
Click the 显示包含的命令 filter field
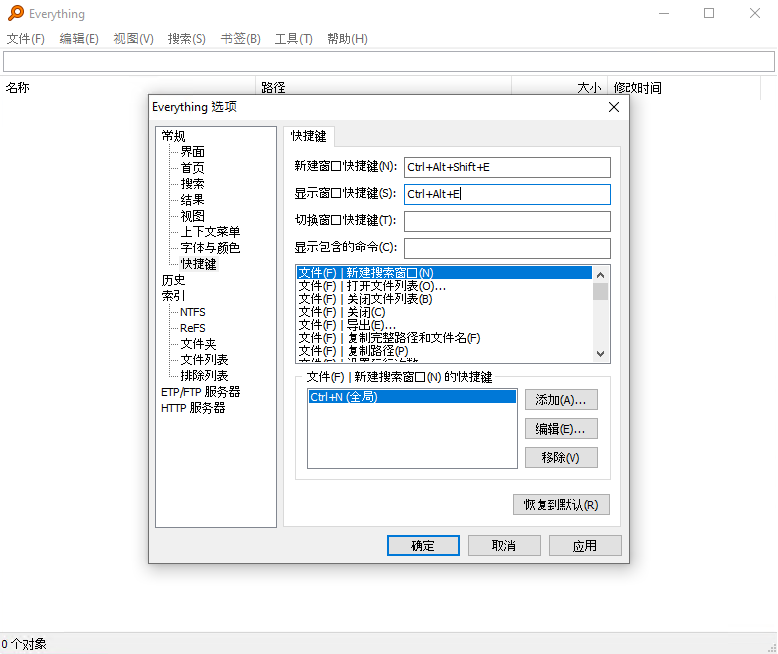click(x=507, y=248)
